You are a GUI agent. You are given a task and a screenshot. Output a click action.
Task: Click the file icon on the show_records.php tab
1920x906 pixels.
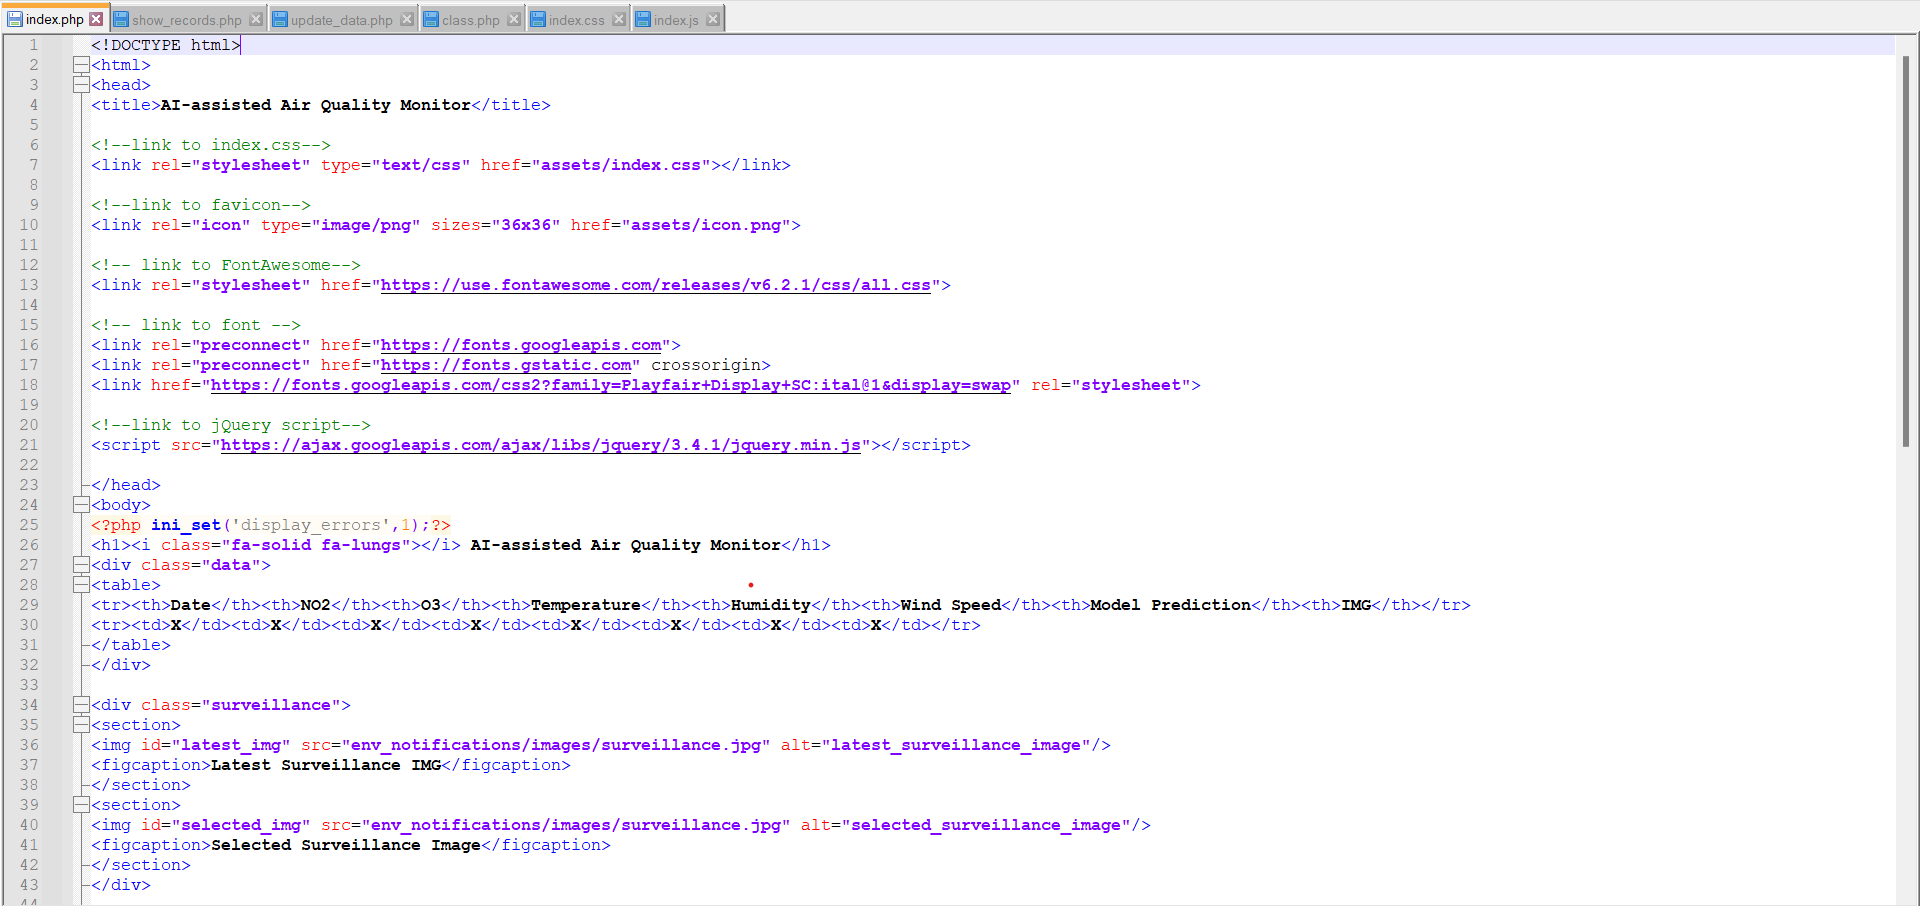click(x=121, y=18)
